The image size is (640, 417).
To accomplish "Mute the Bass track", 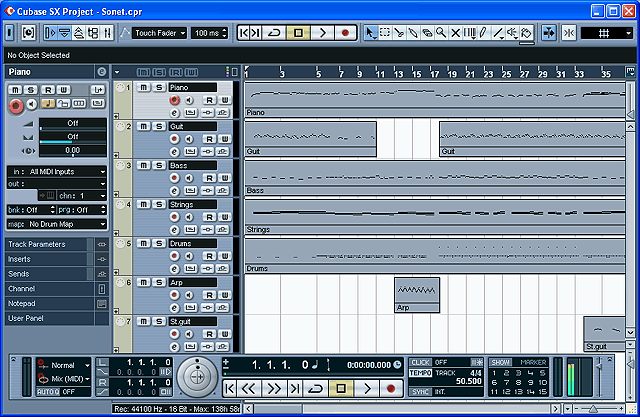I will click(x=143, y=165).
